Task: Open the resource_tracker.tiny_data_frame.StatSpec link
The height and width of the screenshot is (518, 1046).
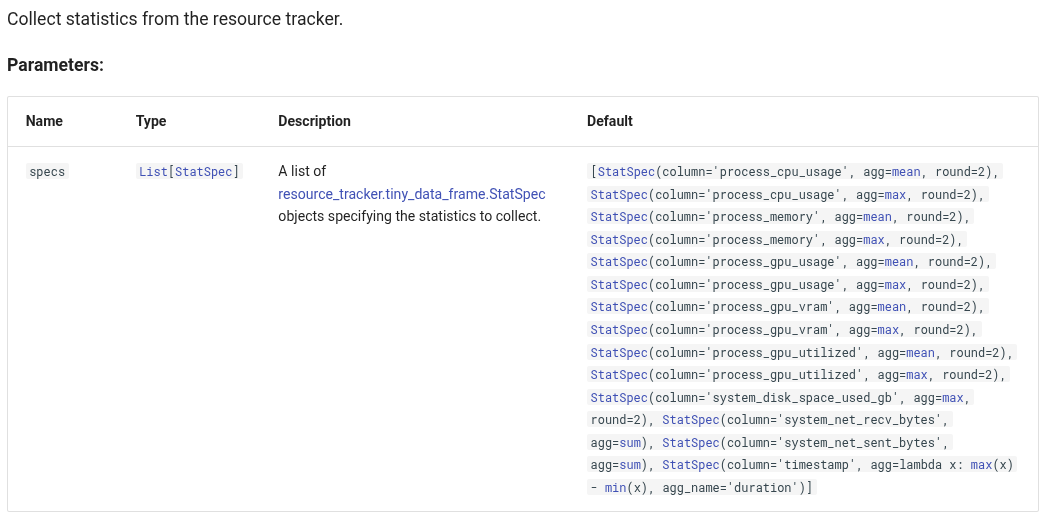Action: pyautogui.click(x=411, y=194)
